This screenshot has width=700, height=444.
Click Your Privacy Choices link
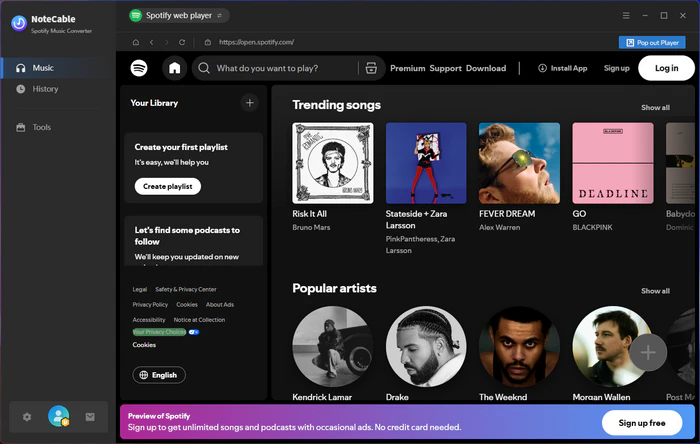pyautogui.click(x=159, y=332)
